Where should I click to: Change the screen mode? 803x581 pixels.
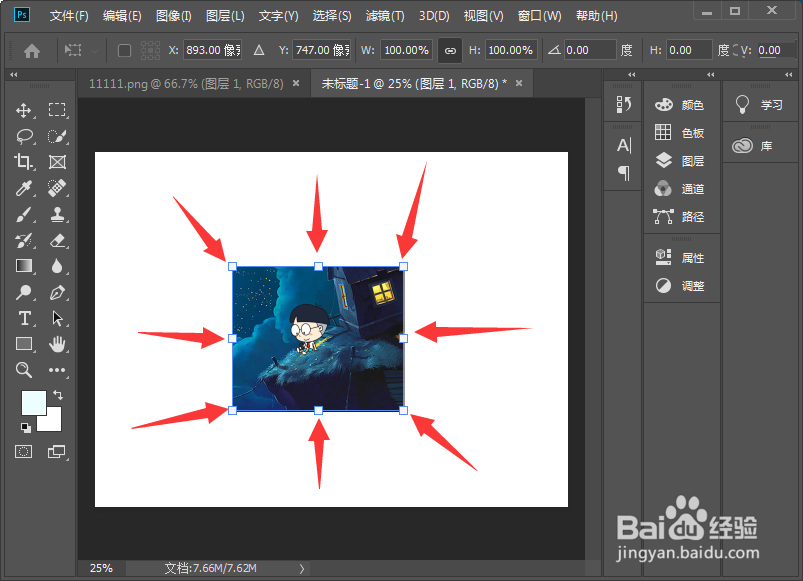coord(57,451)
